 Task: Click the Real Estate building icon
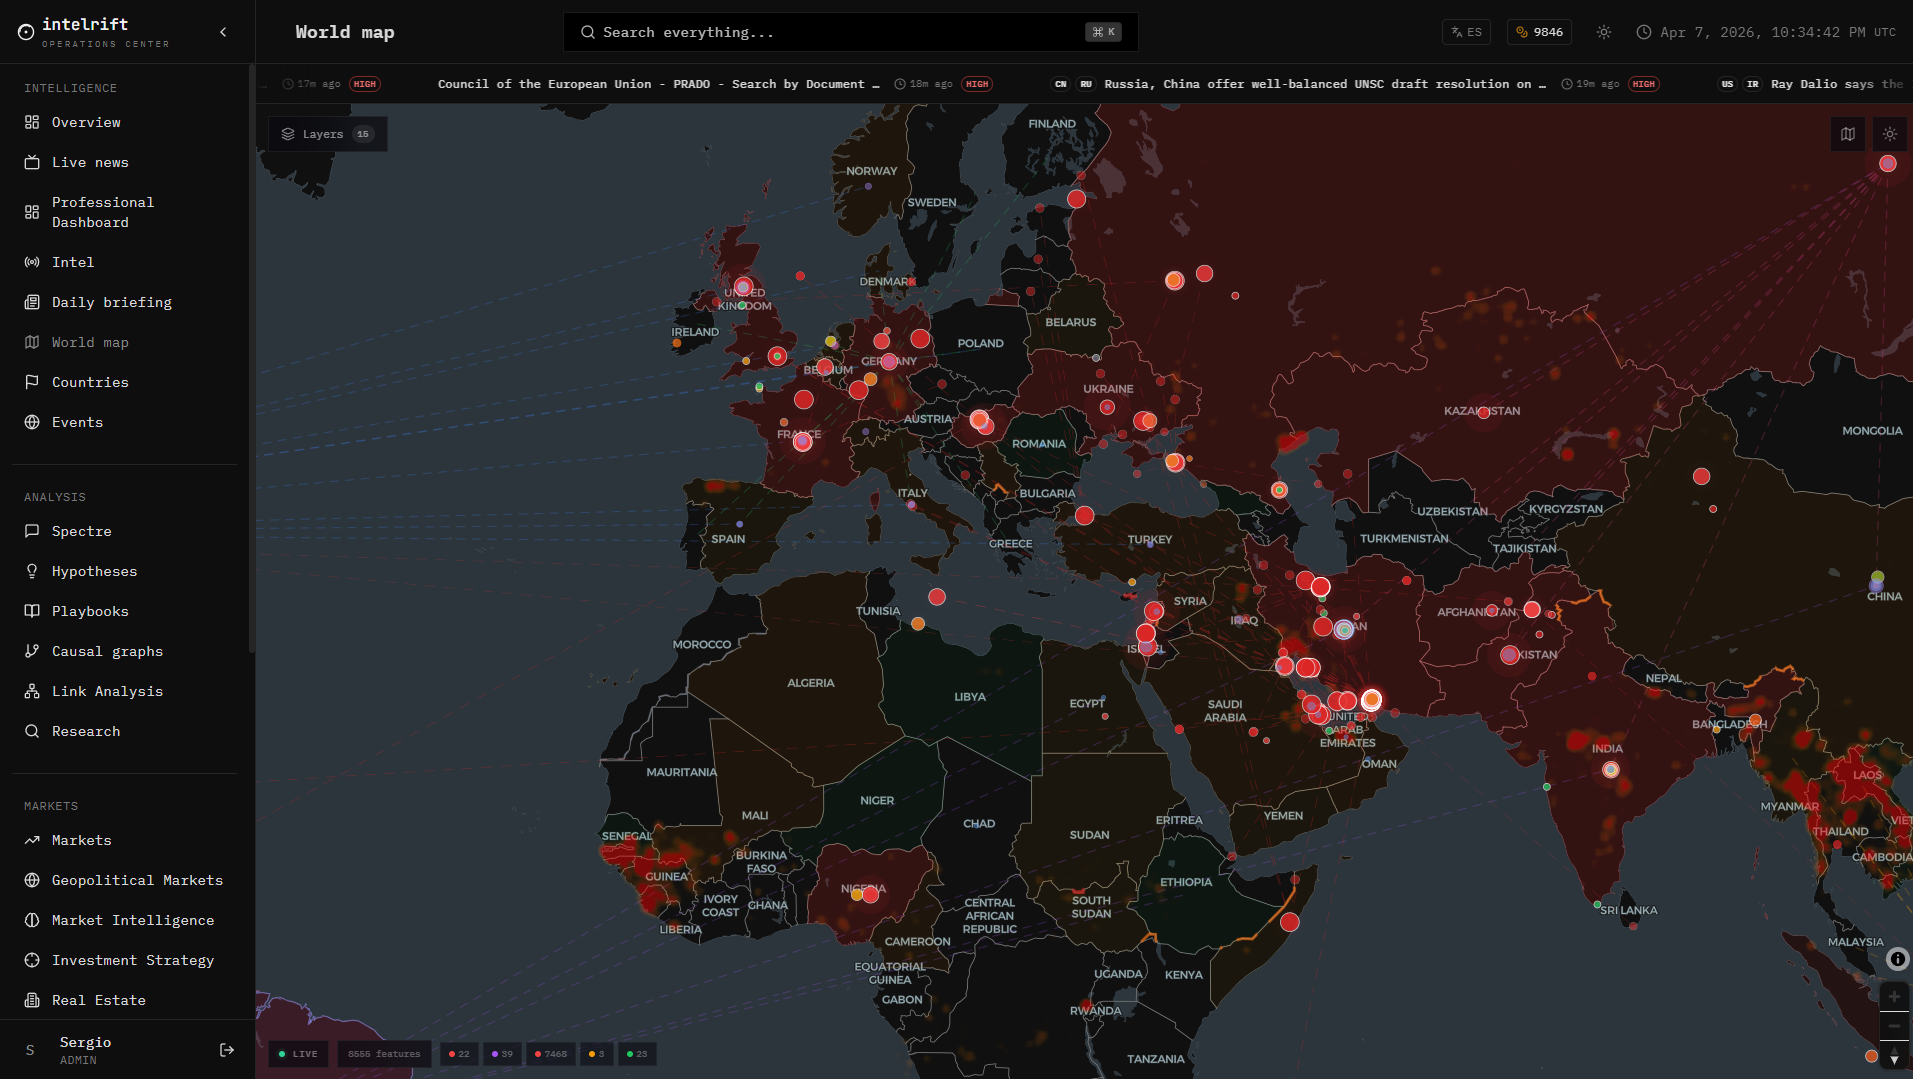click(32, 1000)
